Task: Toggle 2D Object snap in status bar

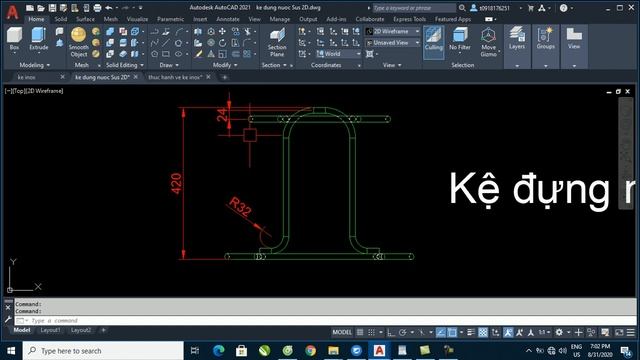Action: (x=452, y=333)
